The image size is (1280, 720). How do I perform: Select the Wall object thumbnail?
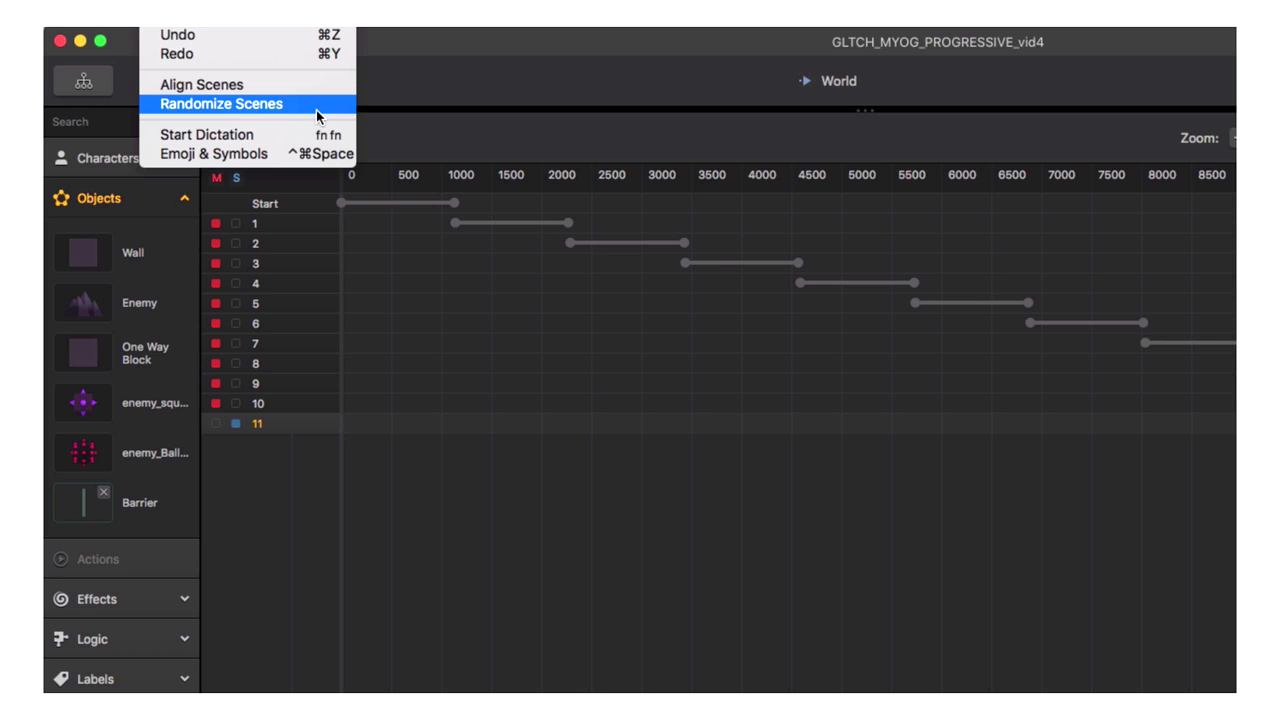[83, 253]
